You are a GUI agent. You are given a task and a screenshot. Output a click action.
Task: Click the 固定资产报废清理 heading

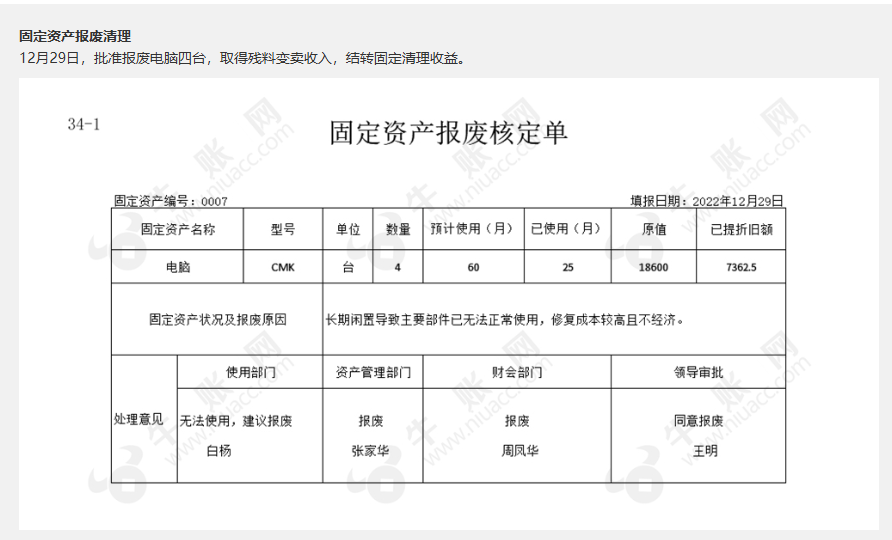click(x=75, y=36)
